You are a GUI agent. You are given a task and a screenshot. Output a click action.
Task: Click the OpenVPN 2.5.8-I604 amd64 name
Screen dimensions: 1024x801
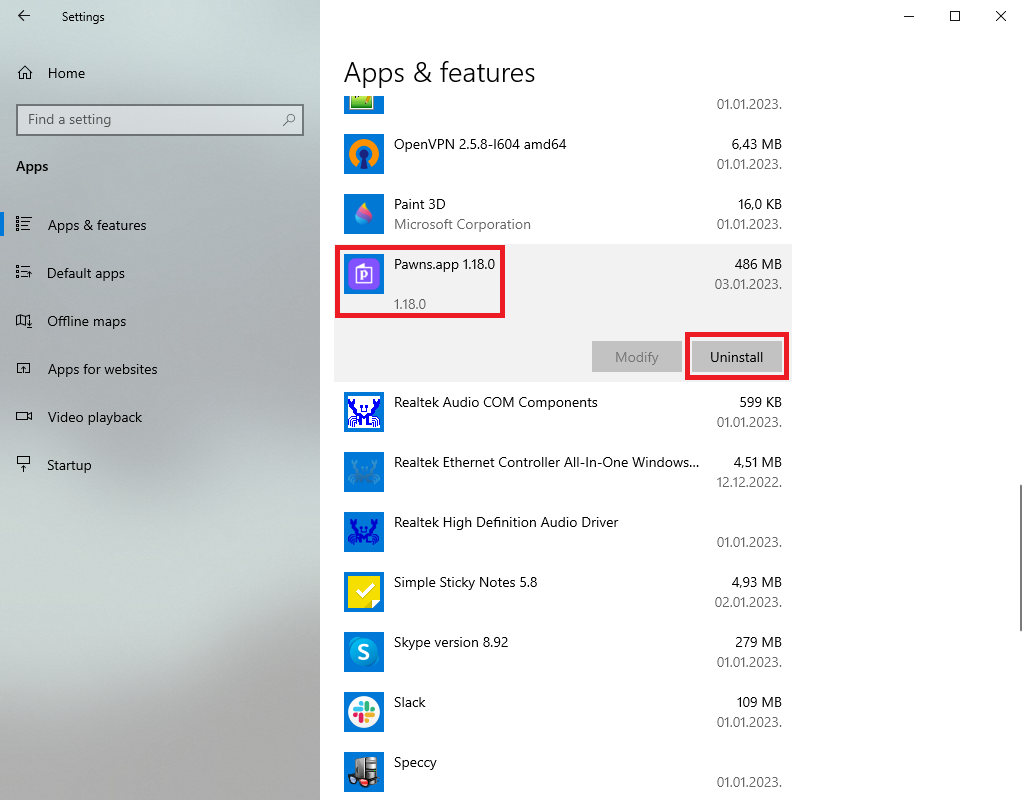(480, 144)
